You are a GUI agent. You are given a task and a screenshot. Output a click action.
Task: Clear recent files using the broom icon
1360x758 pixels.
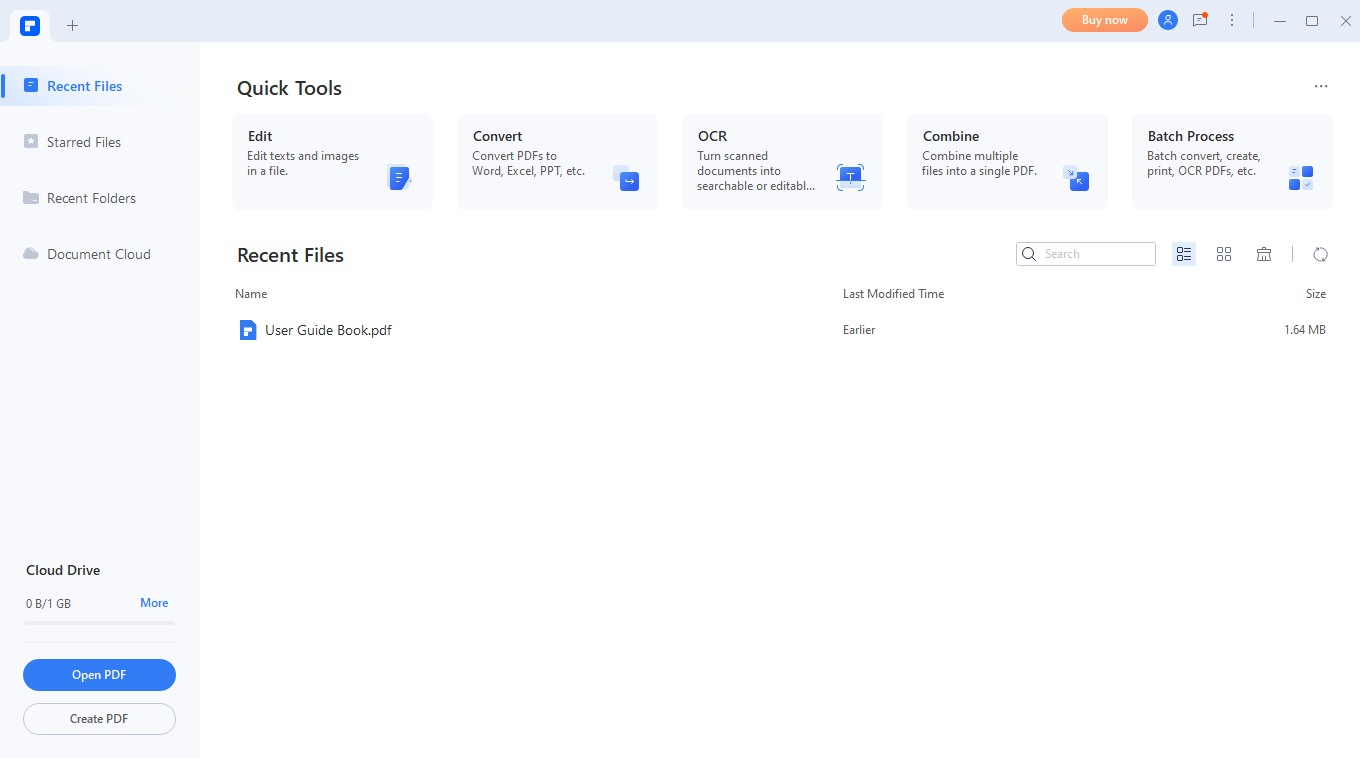click(x=1264, y=254)
